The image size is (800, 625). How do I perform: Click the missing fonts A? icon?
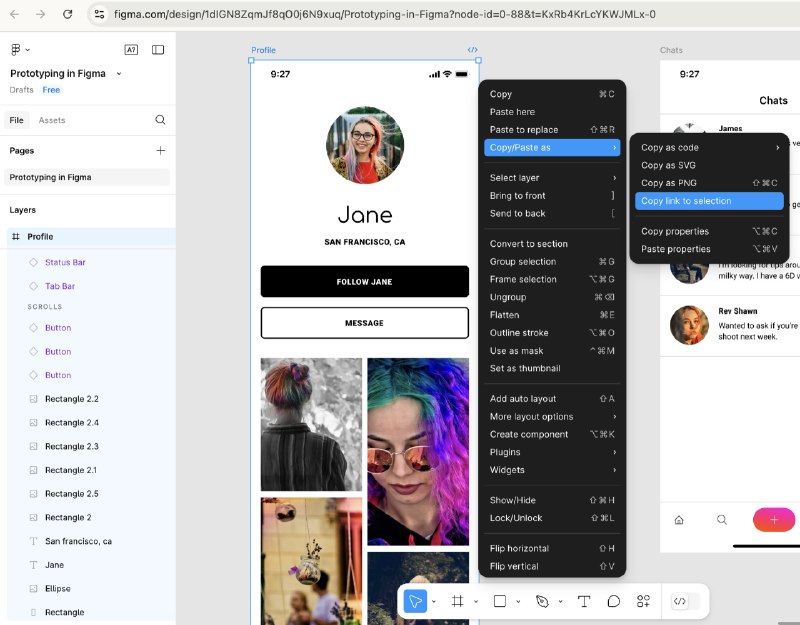pyautogui.click(x=131, y=49)
